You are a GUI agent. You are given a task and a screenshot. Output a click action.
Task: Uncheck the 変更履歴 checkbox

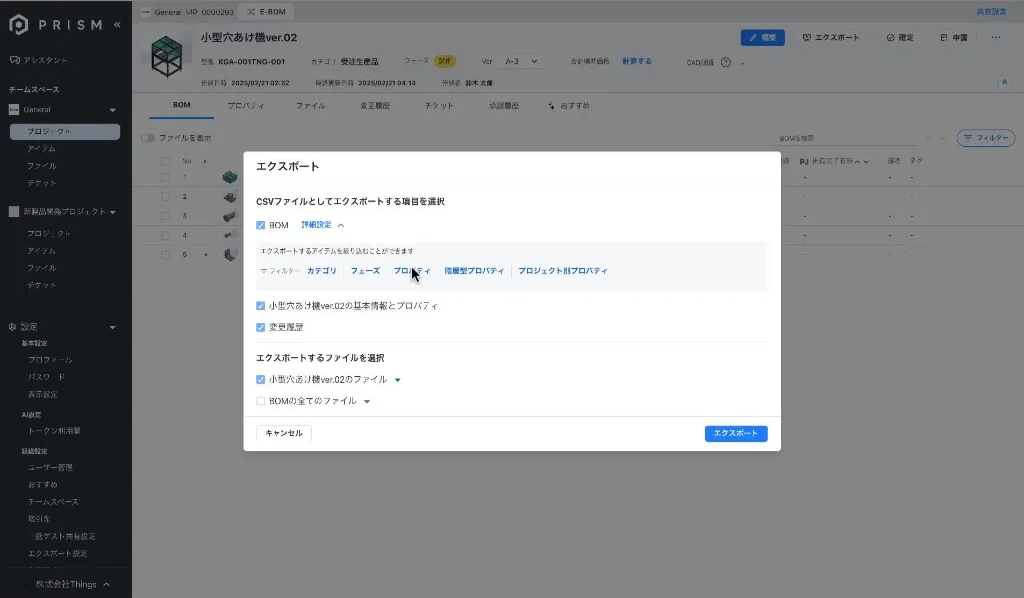point(261,327)
